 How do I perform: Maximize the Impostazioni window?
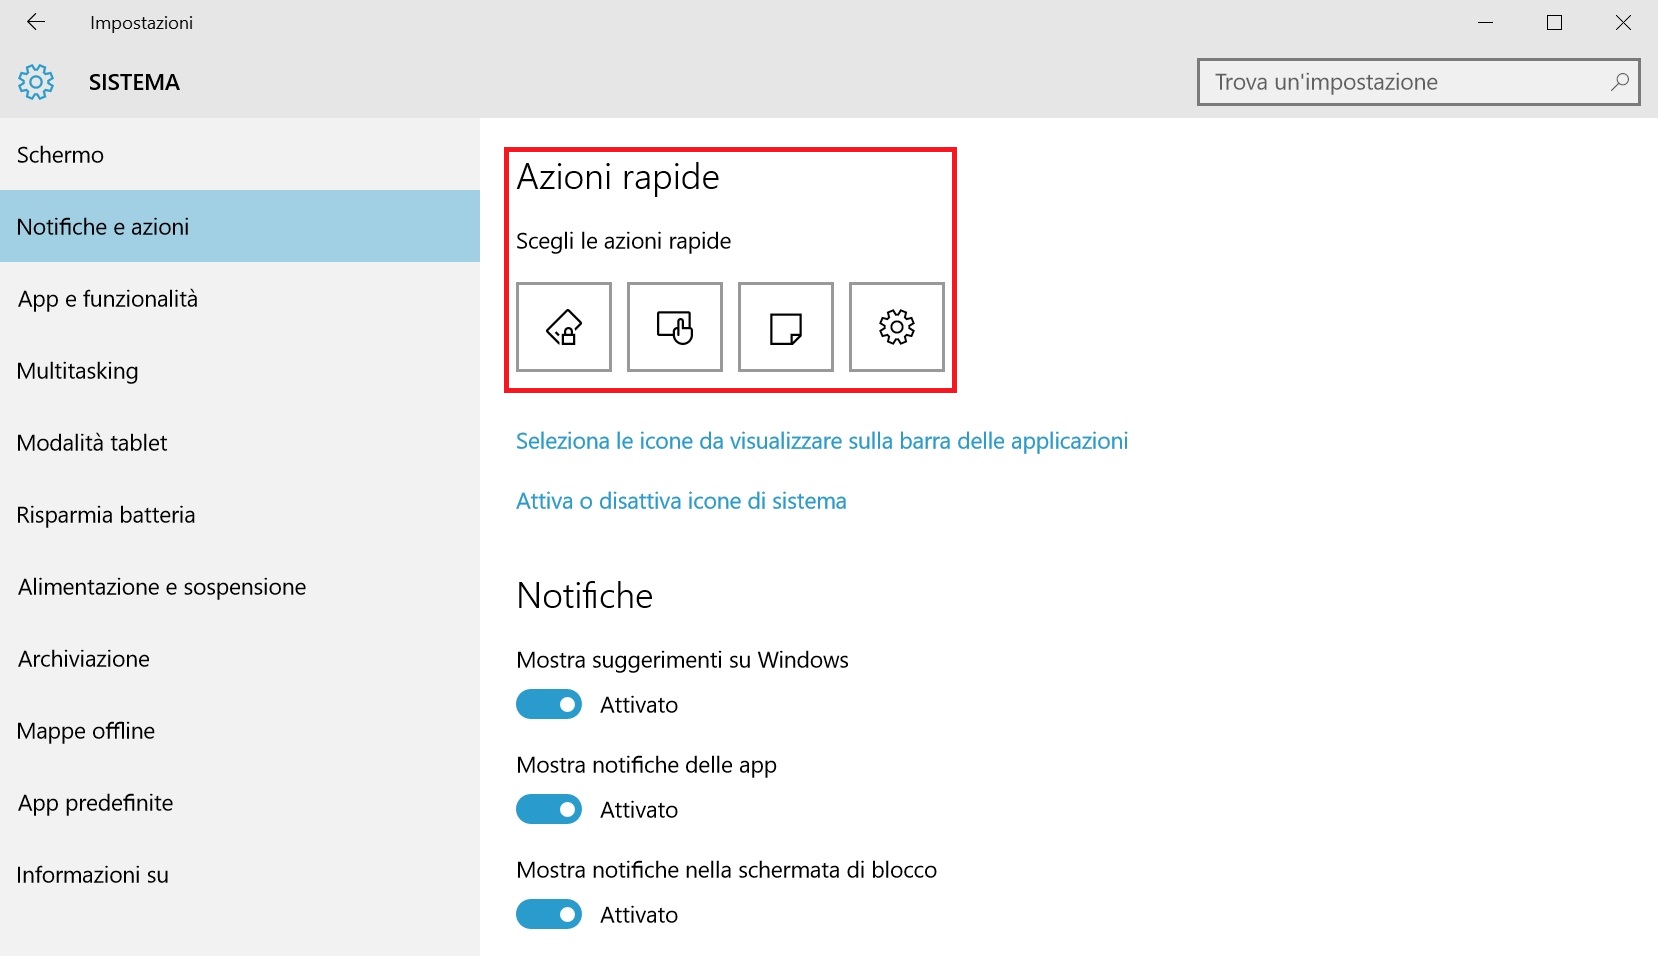tap(1554, 22)
